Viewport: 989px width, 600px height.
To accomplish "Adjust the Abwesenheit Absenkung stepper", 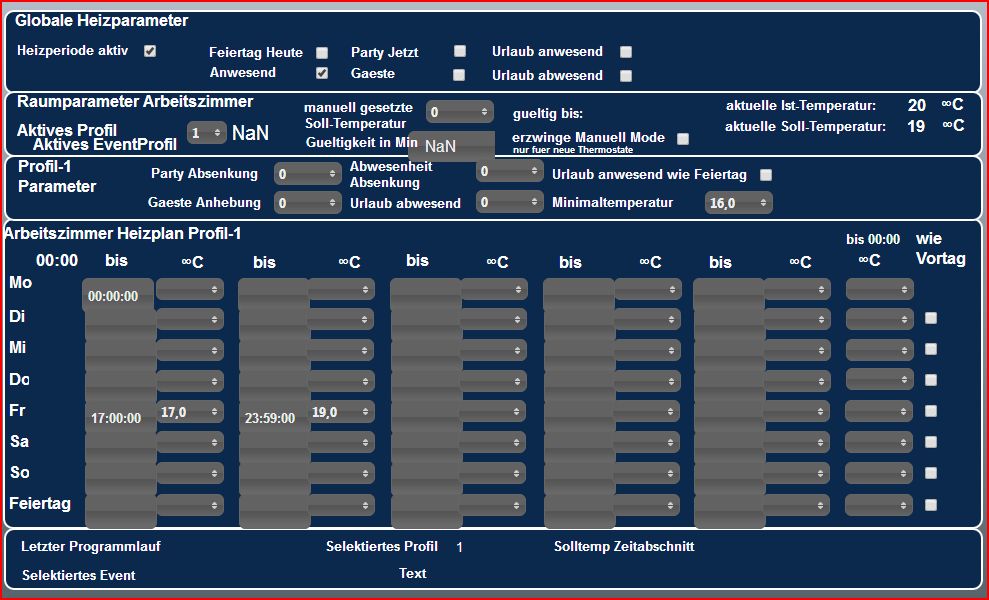I will point(510,171).
